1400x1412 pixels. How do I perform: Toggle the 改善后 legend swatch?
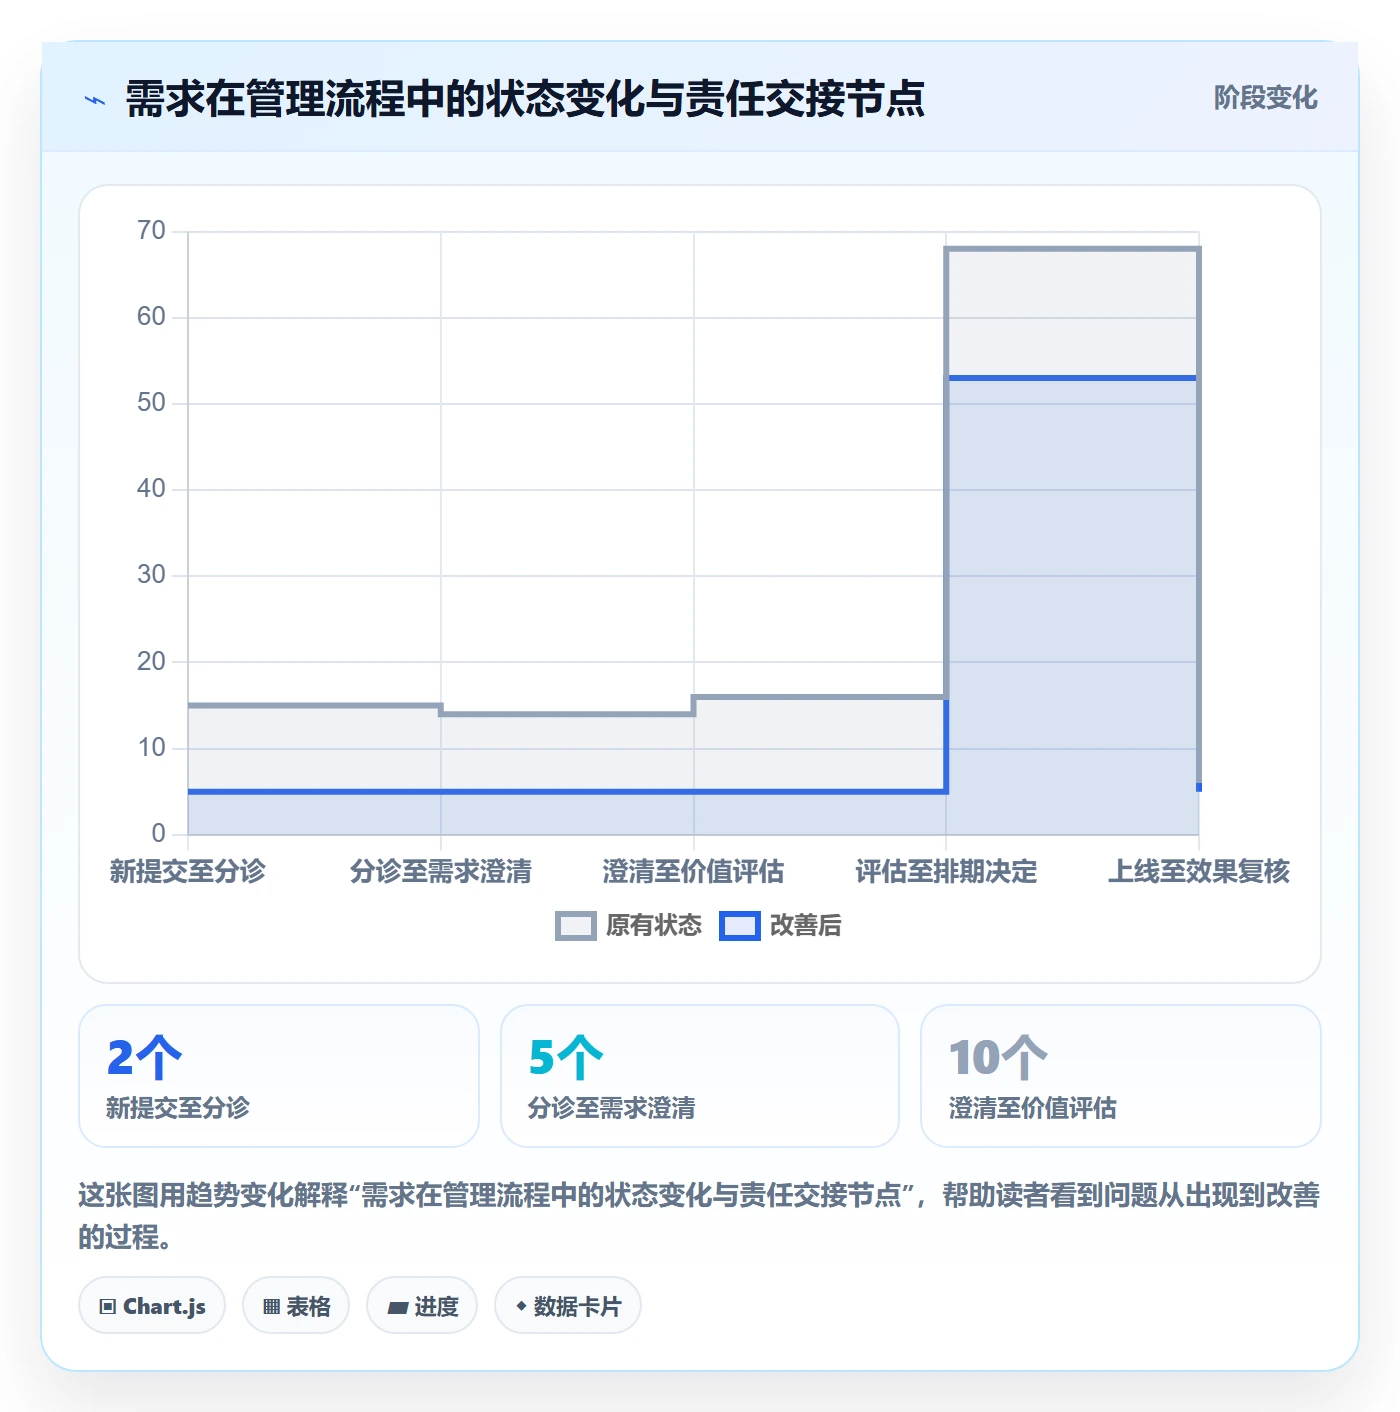740,926
